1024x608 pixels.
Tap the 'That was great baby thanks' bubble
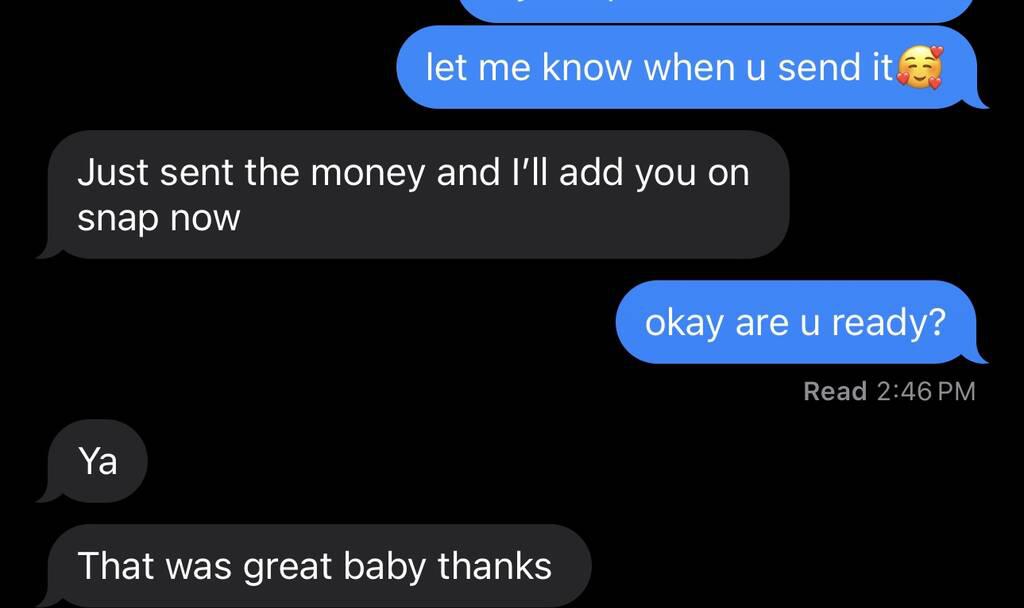(315, 566)
